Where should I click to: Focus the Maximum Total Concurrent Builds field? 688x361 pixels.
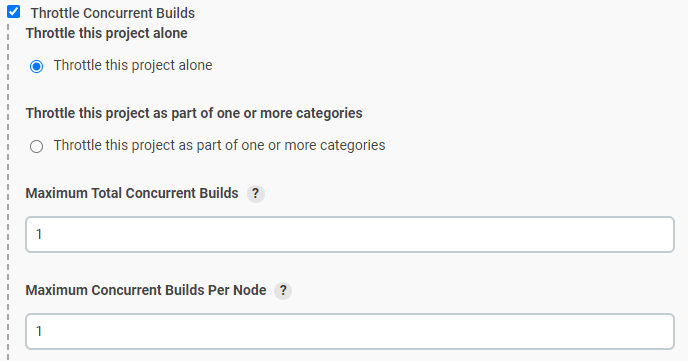[x=350, y=234]
